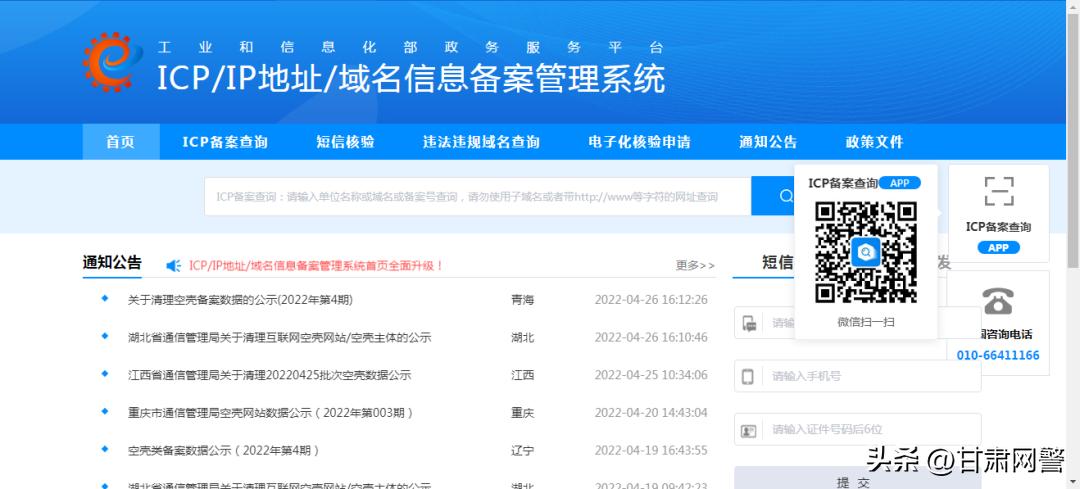This screenshot has height=489, width=1080.
Task: Click the ID card field icon
Action: click(x=748, y=430)
